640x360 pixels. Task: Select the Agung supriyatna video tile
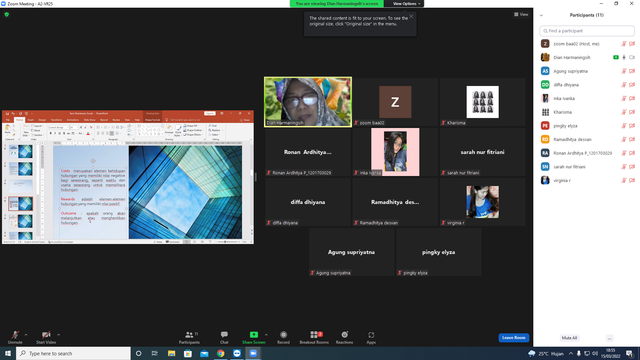pyautogui.click(x=351, y=252)
